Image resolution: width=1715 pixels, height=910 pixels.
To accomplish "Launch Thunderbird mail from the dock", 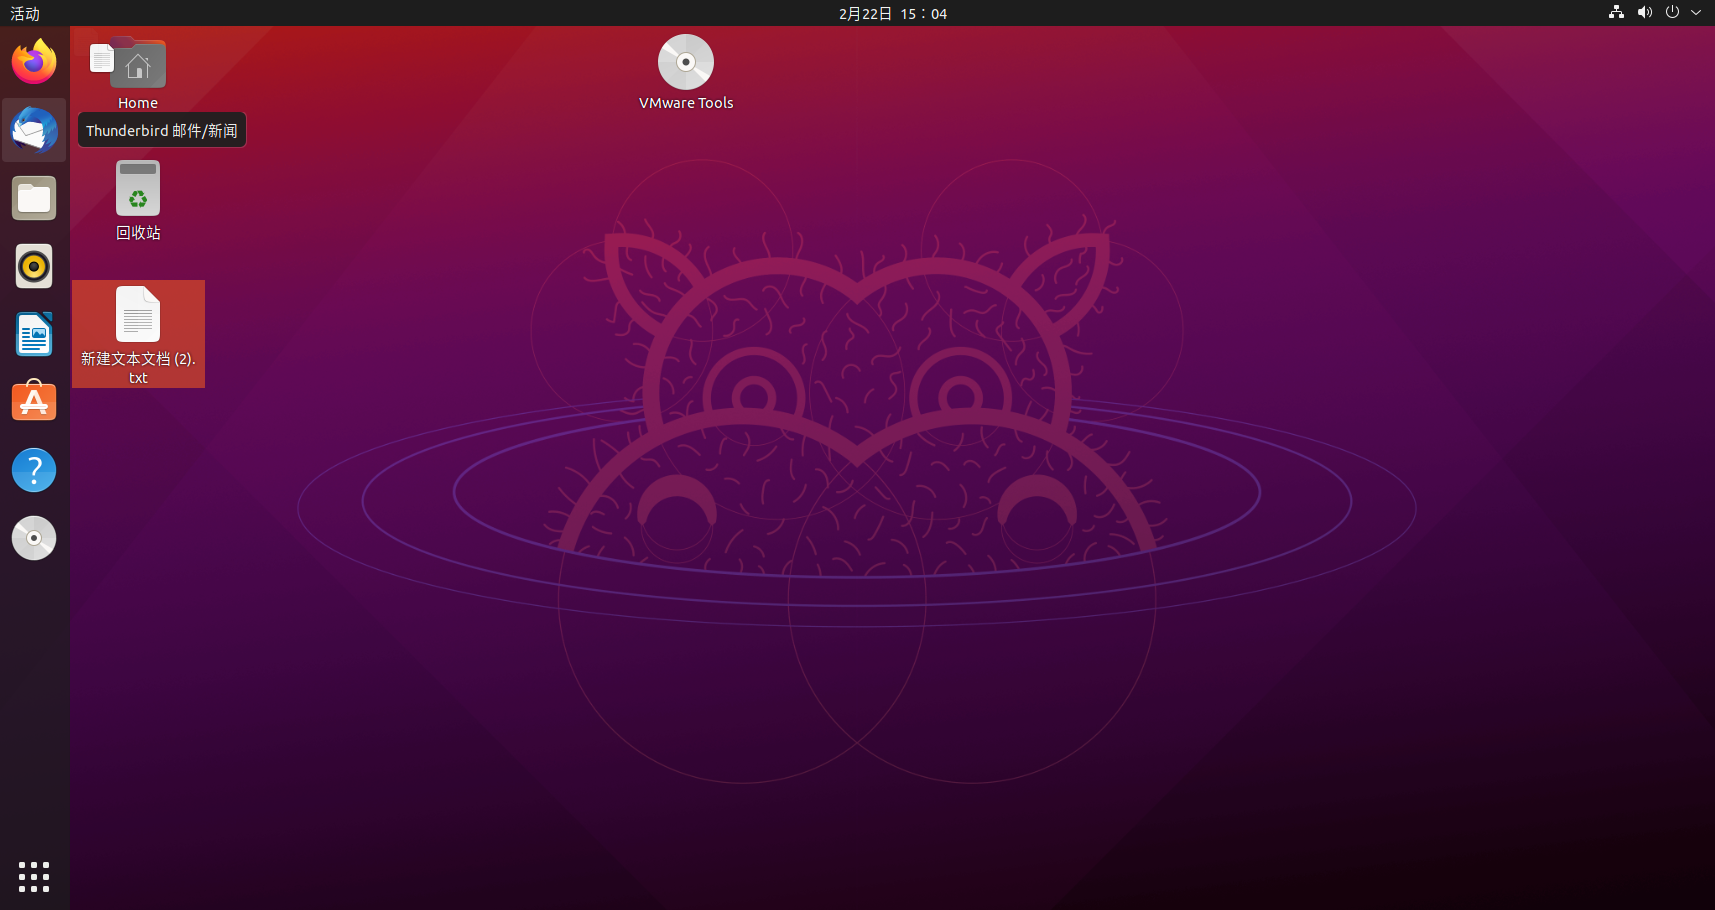I will pos(34,130).
